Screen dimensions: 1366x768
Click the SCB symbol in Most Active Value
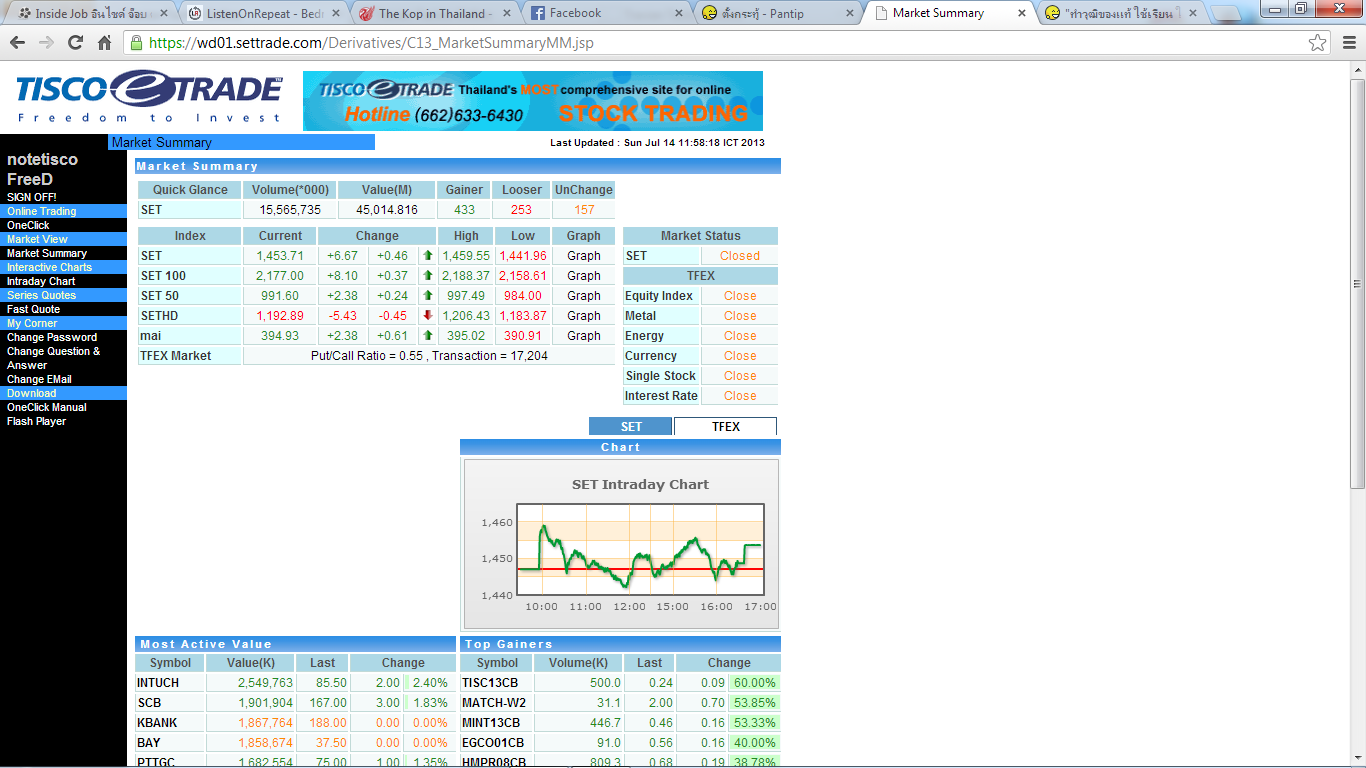[x=149, y=703]
